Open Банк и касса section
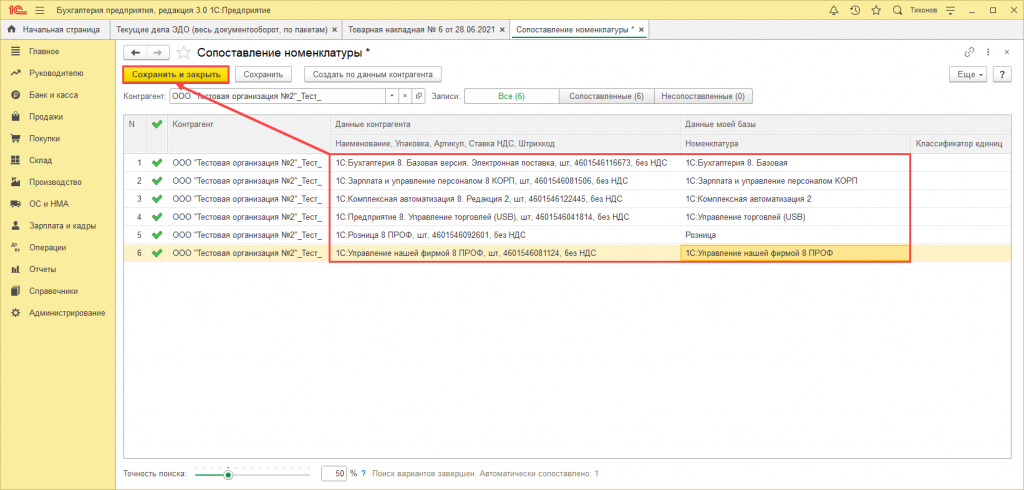 pyautogui.click(x=53, y=95)
